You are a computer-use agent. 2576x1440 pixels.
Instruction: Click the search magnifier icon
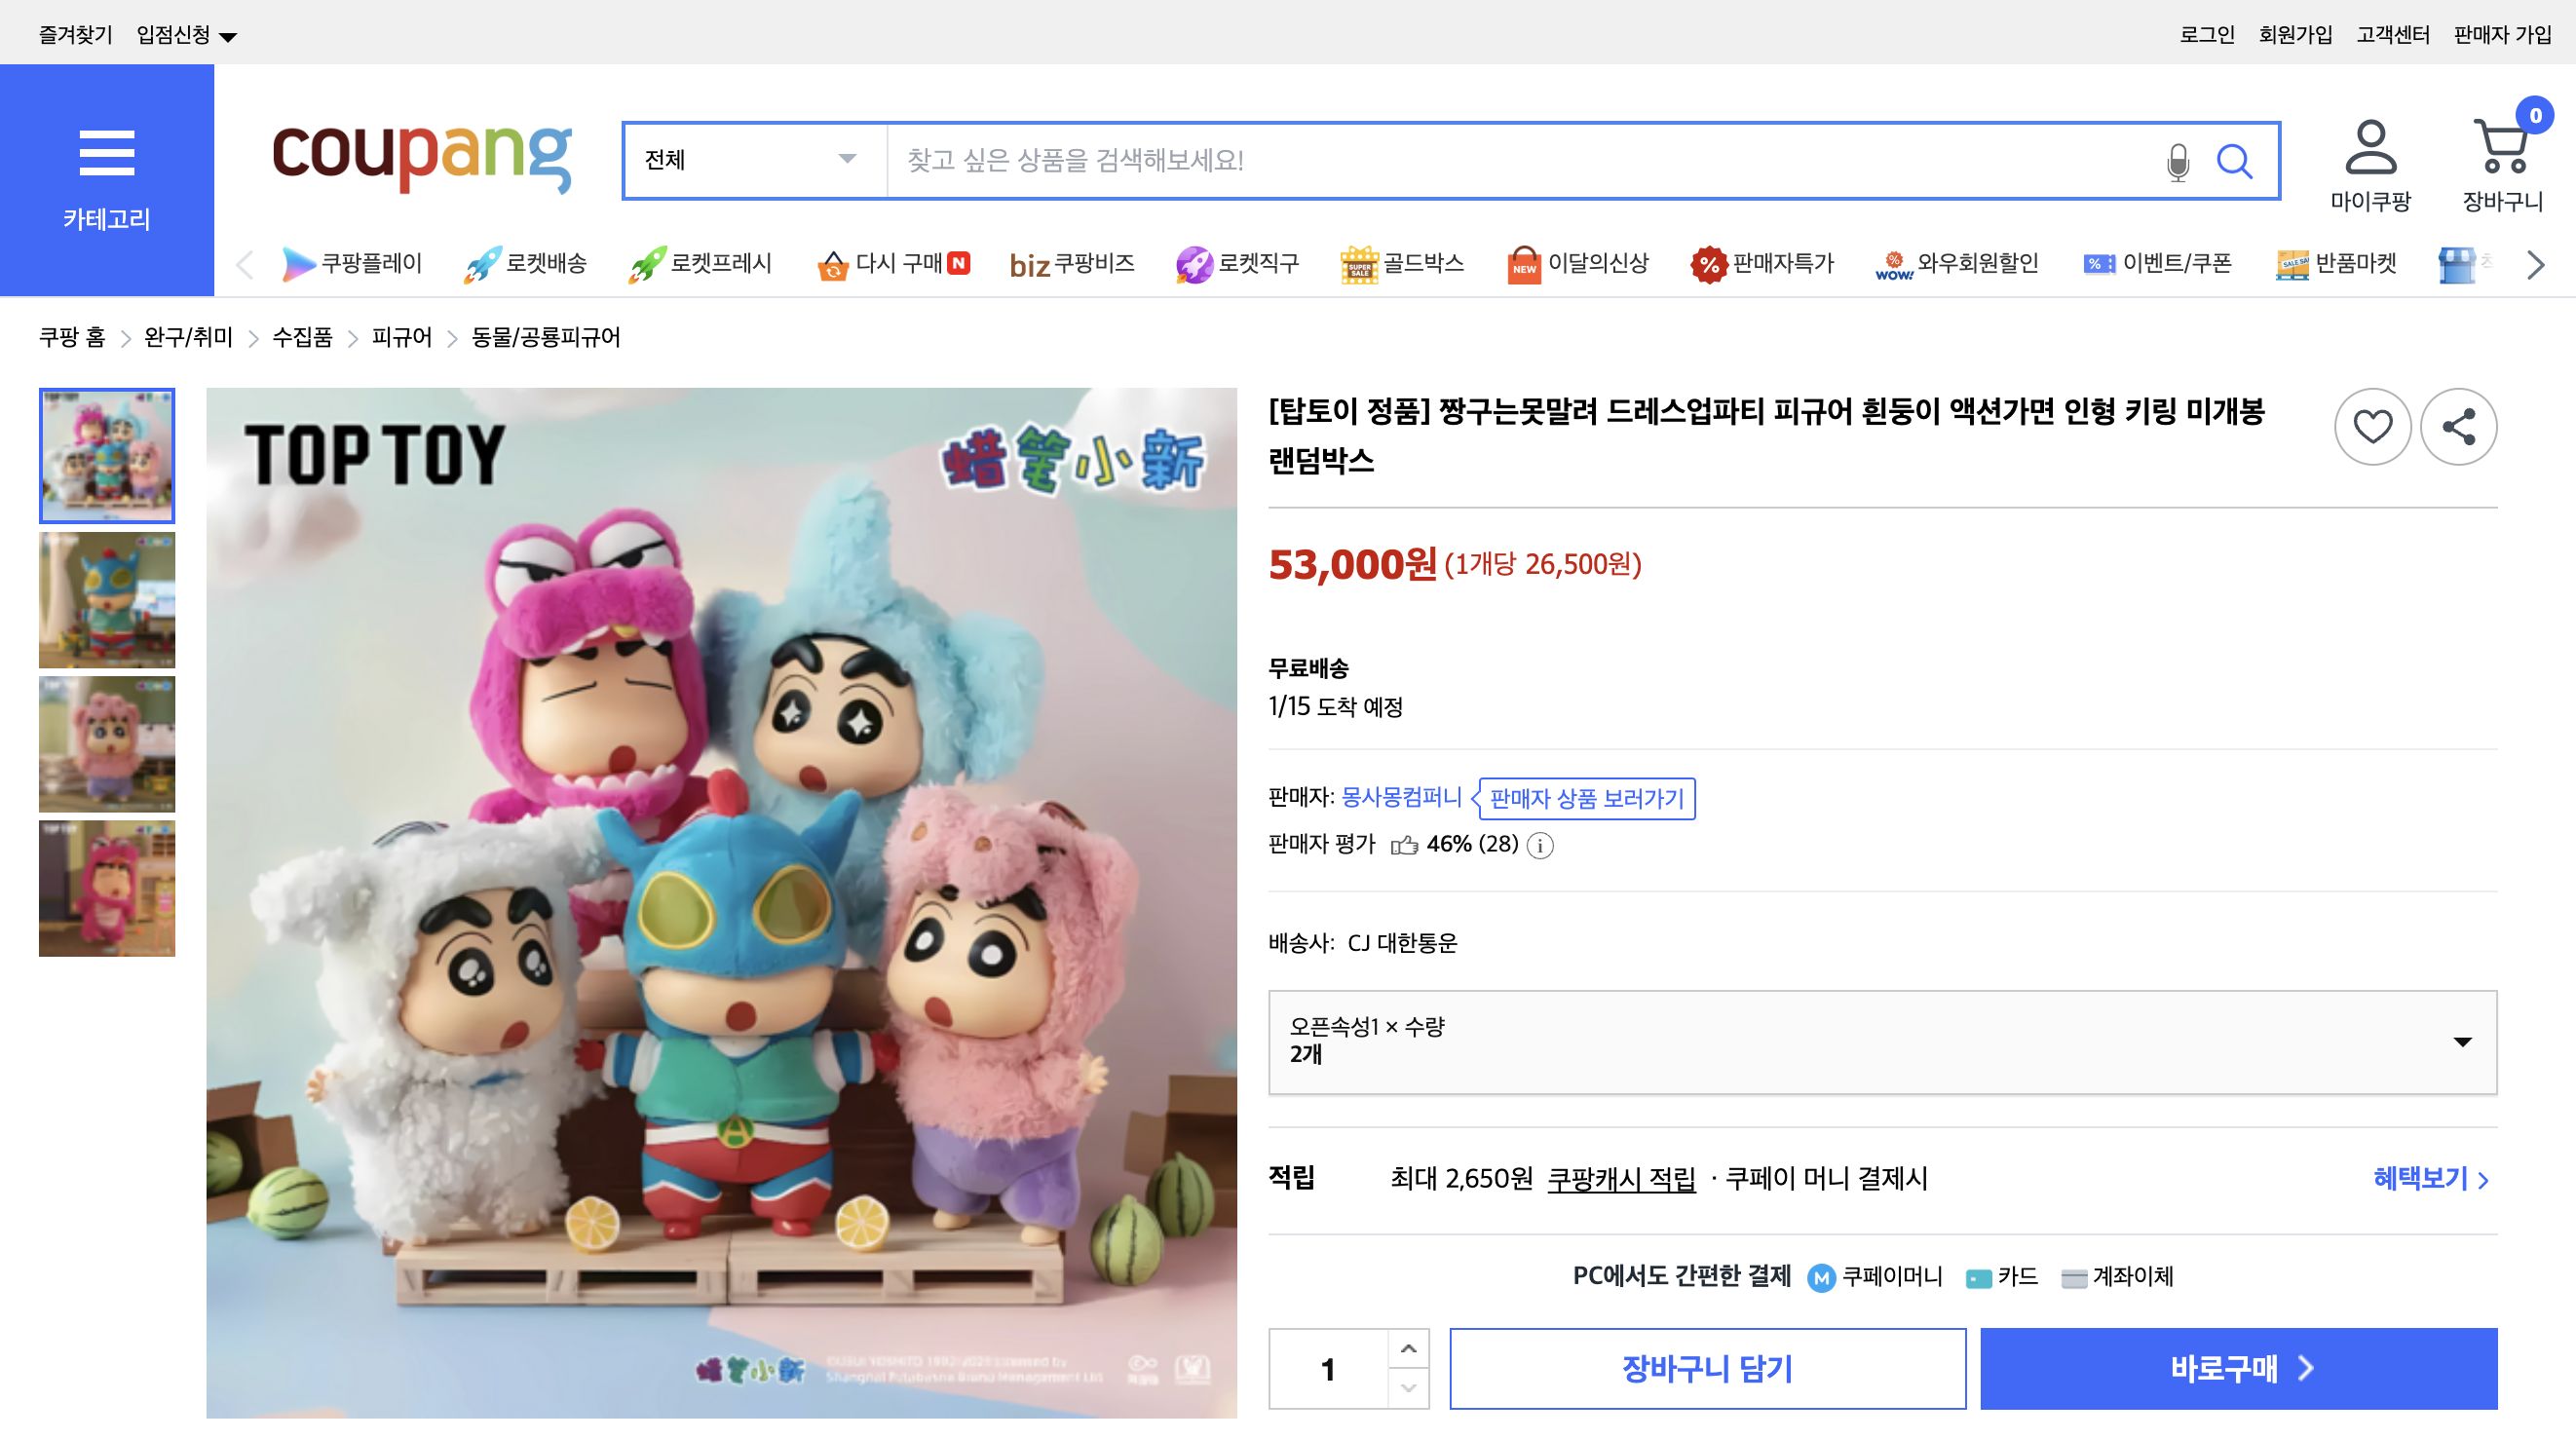click(2237, 160)
